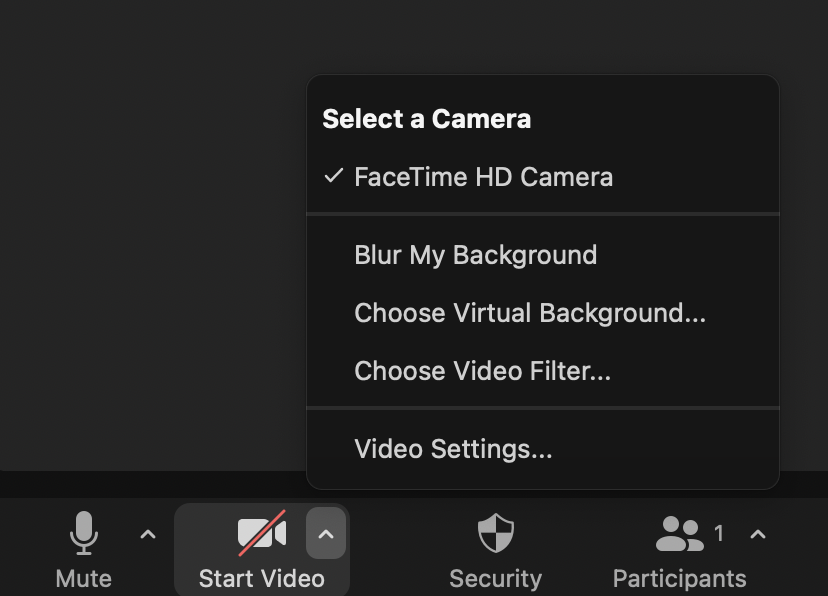Open Choose Video Filter menu item
The width and height of the screenshot is (828, 596).
coord(482,371)
